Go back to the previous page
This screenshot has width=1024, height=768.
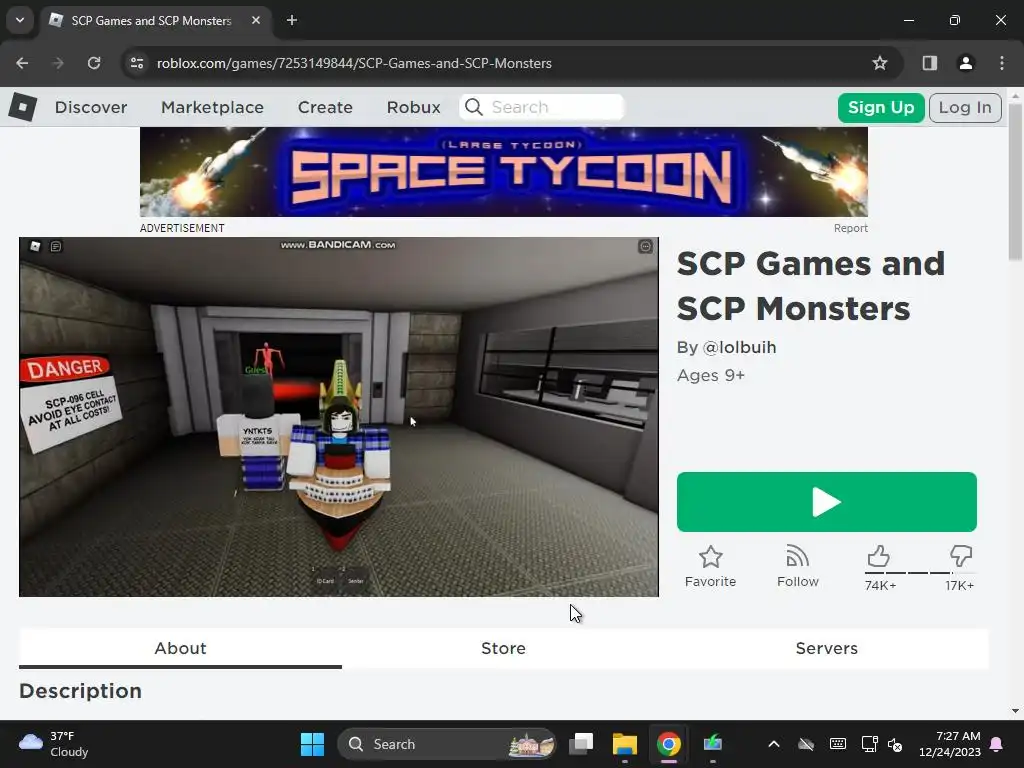22,63
